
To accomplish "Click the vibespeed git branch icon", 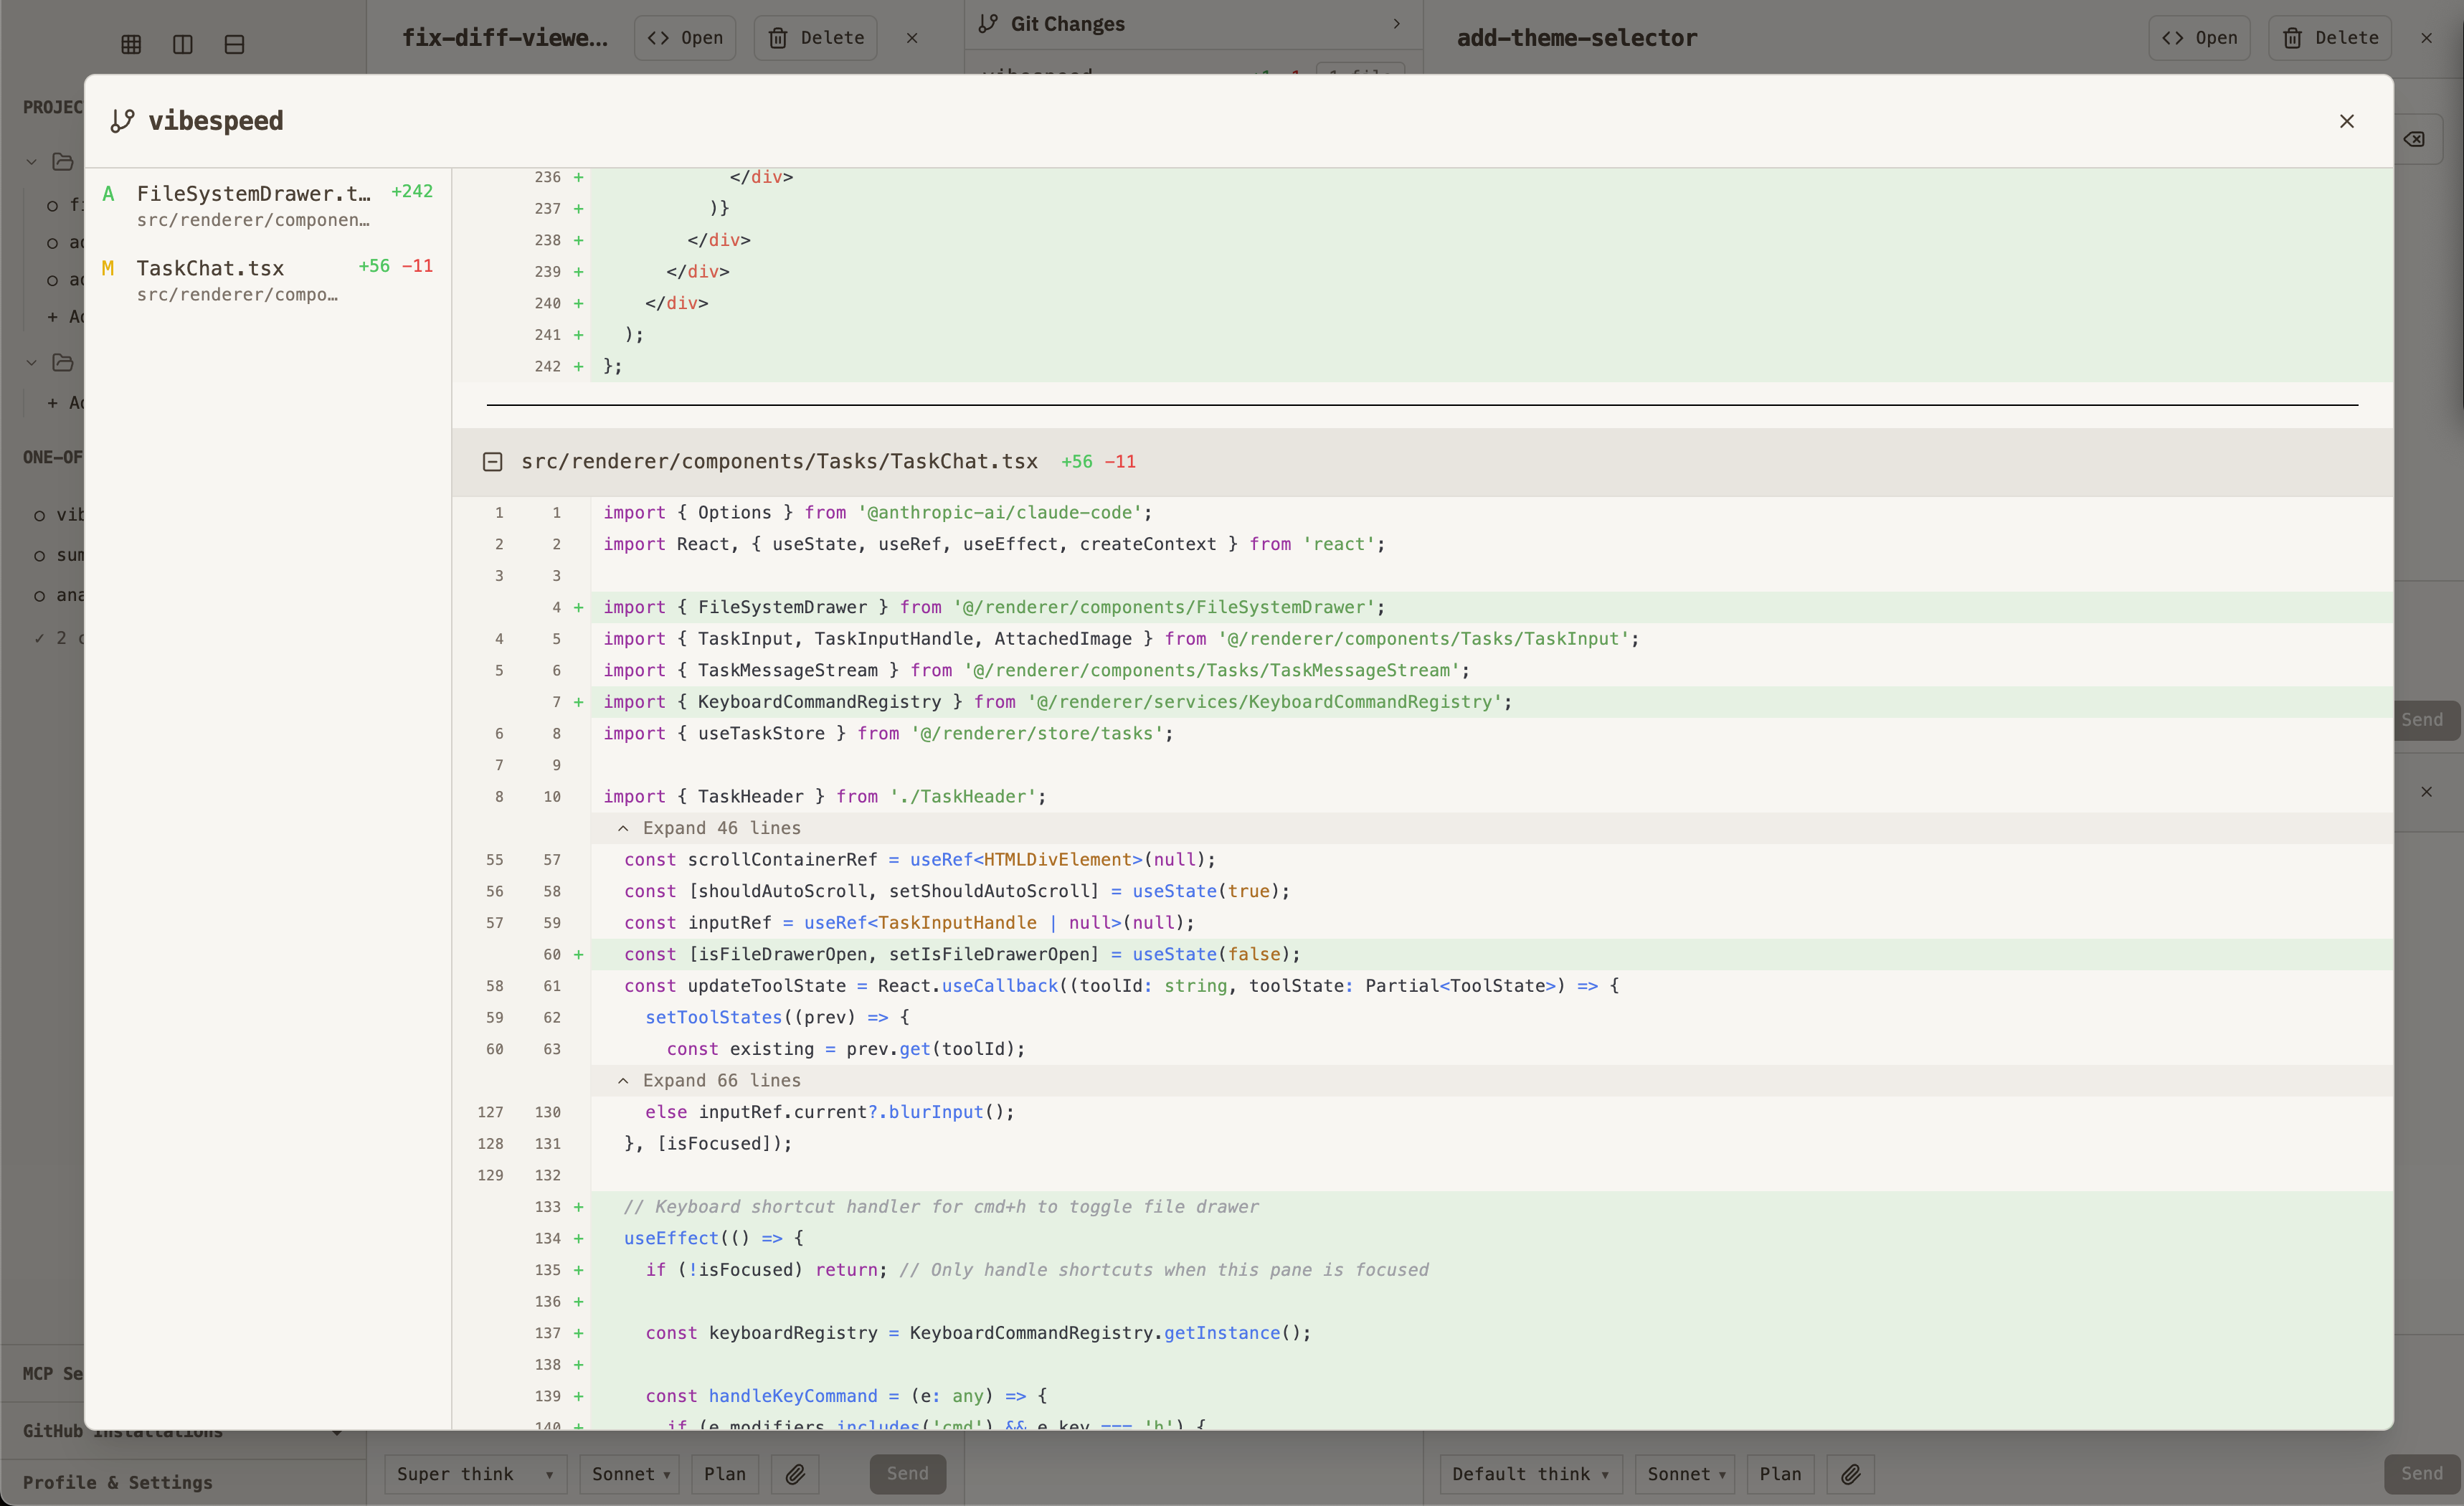I will (x=122, y=121).
